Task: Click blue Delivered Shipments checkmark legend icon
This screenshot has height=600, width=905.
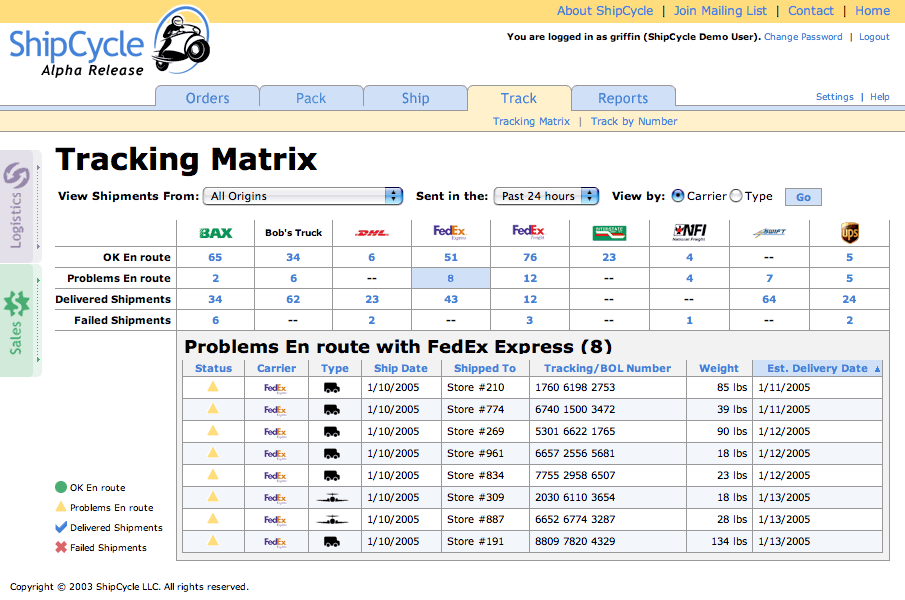Action: coord(61,527)
